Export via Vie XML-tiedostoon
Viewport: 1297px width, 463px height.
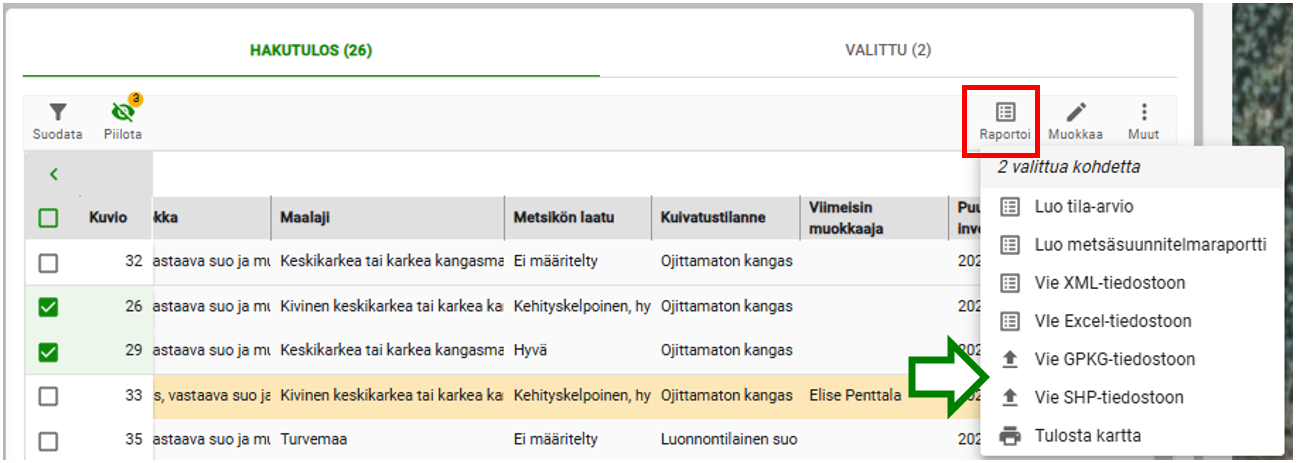click(1096, 283)
